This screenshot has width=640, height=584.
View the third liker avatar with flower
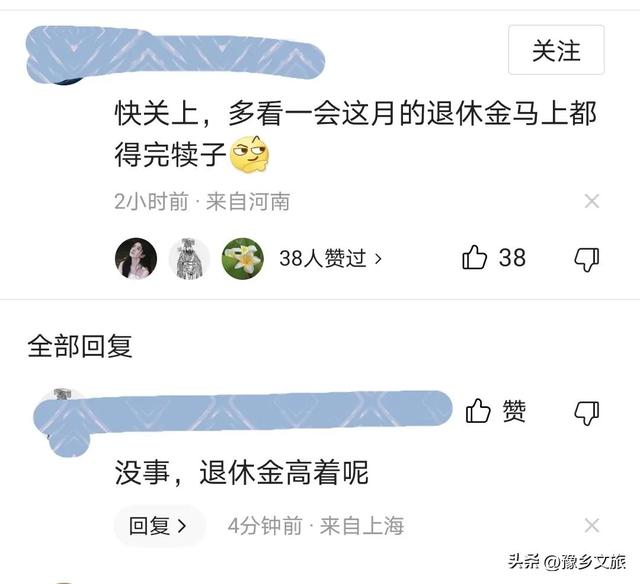[242, 259]
